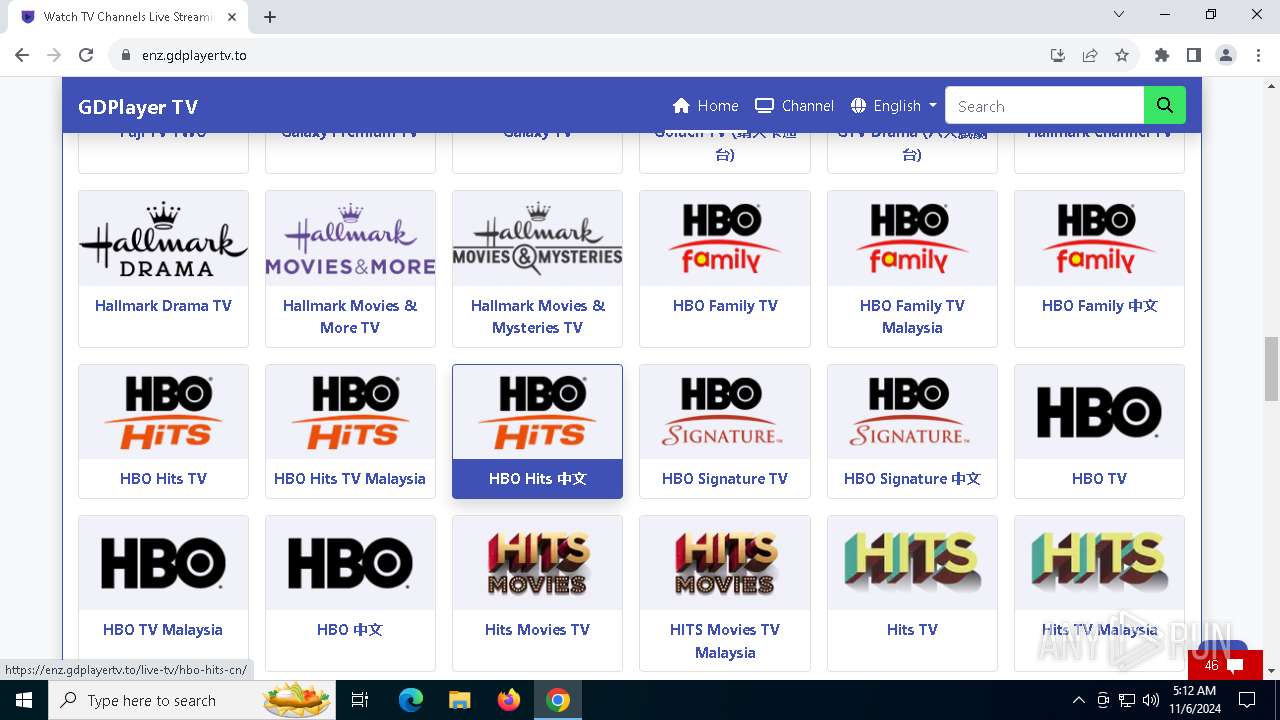
Task: Click the taskbar search box
Action: pyautogui.click(x=192, y=700)
